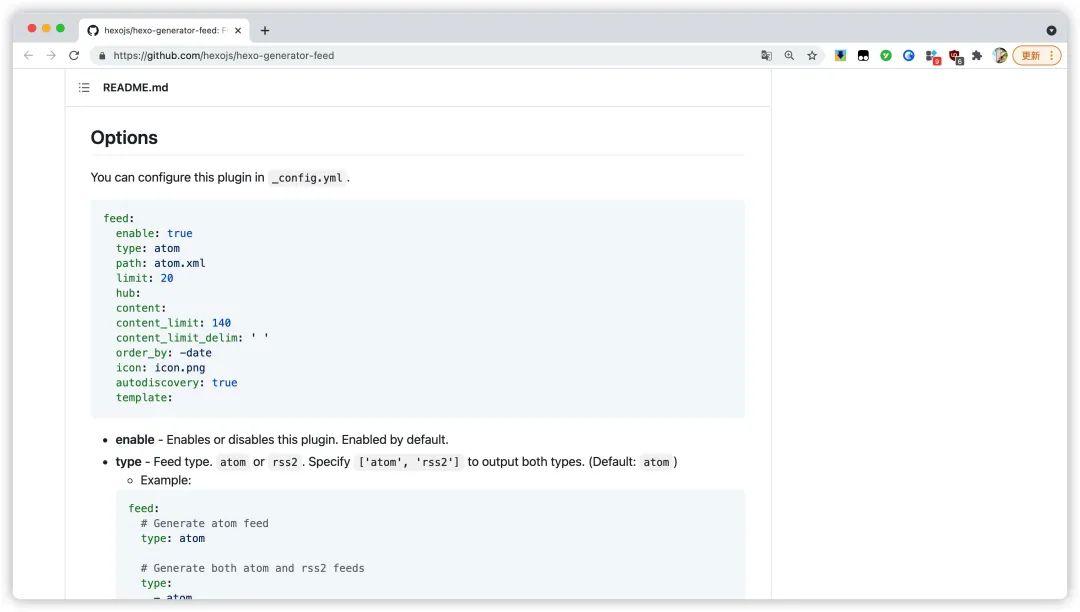The image size is (1080, 612).
Task: Open the Extensions puzzle piece menu
Action: coord(977,56)
